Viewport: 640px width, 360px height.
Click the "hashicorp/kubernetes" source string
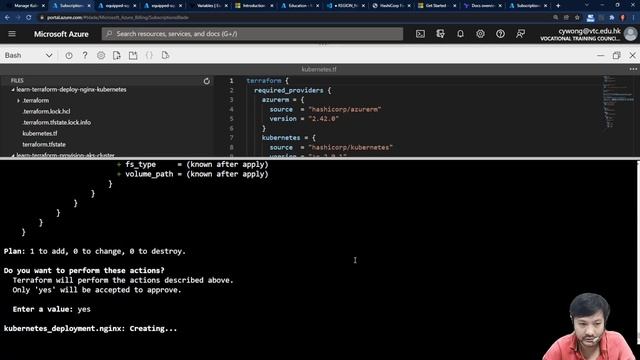(351, 147)
